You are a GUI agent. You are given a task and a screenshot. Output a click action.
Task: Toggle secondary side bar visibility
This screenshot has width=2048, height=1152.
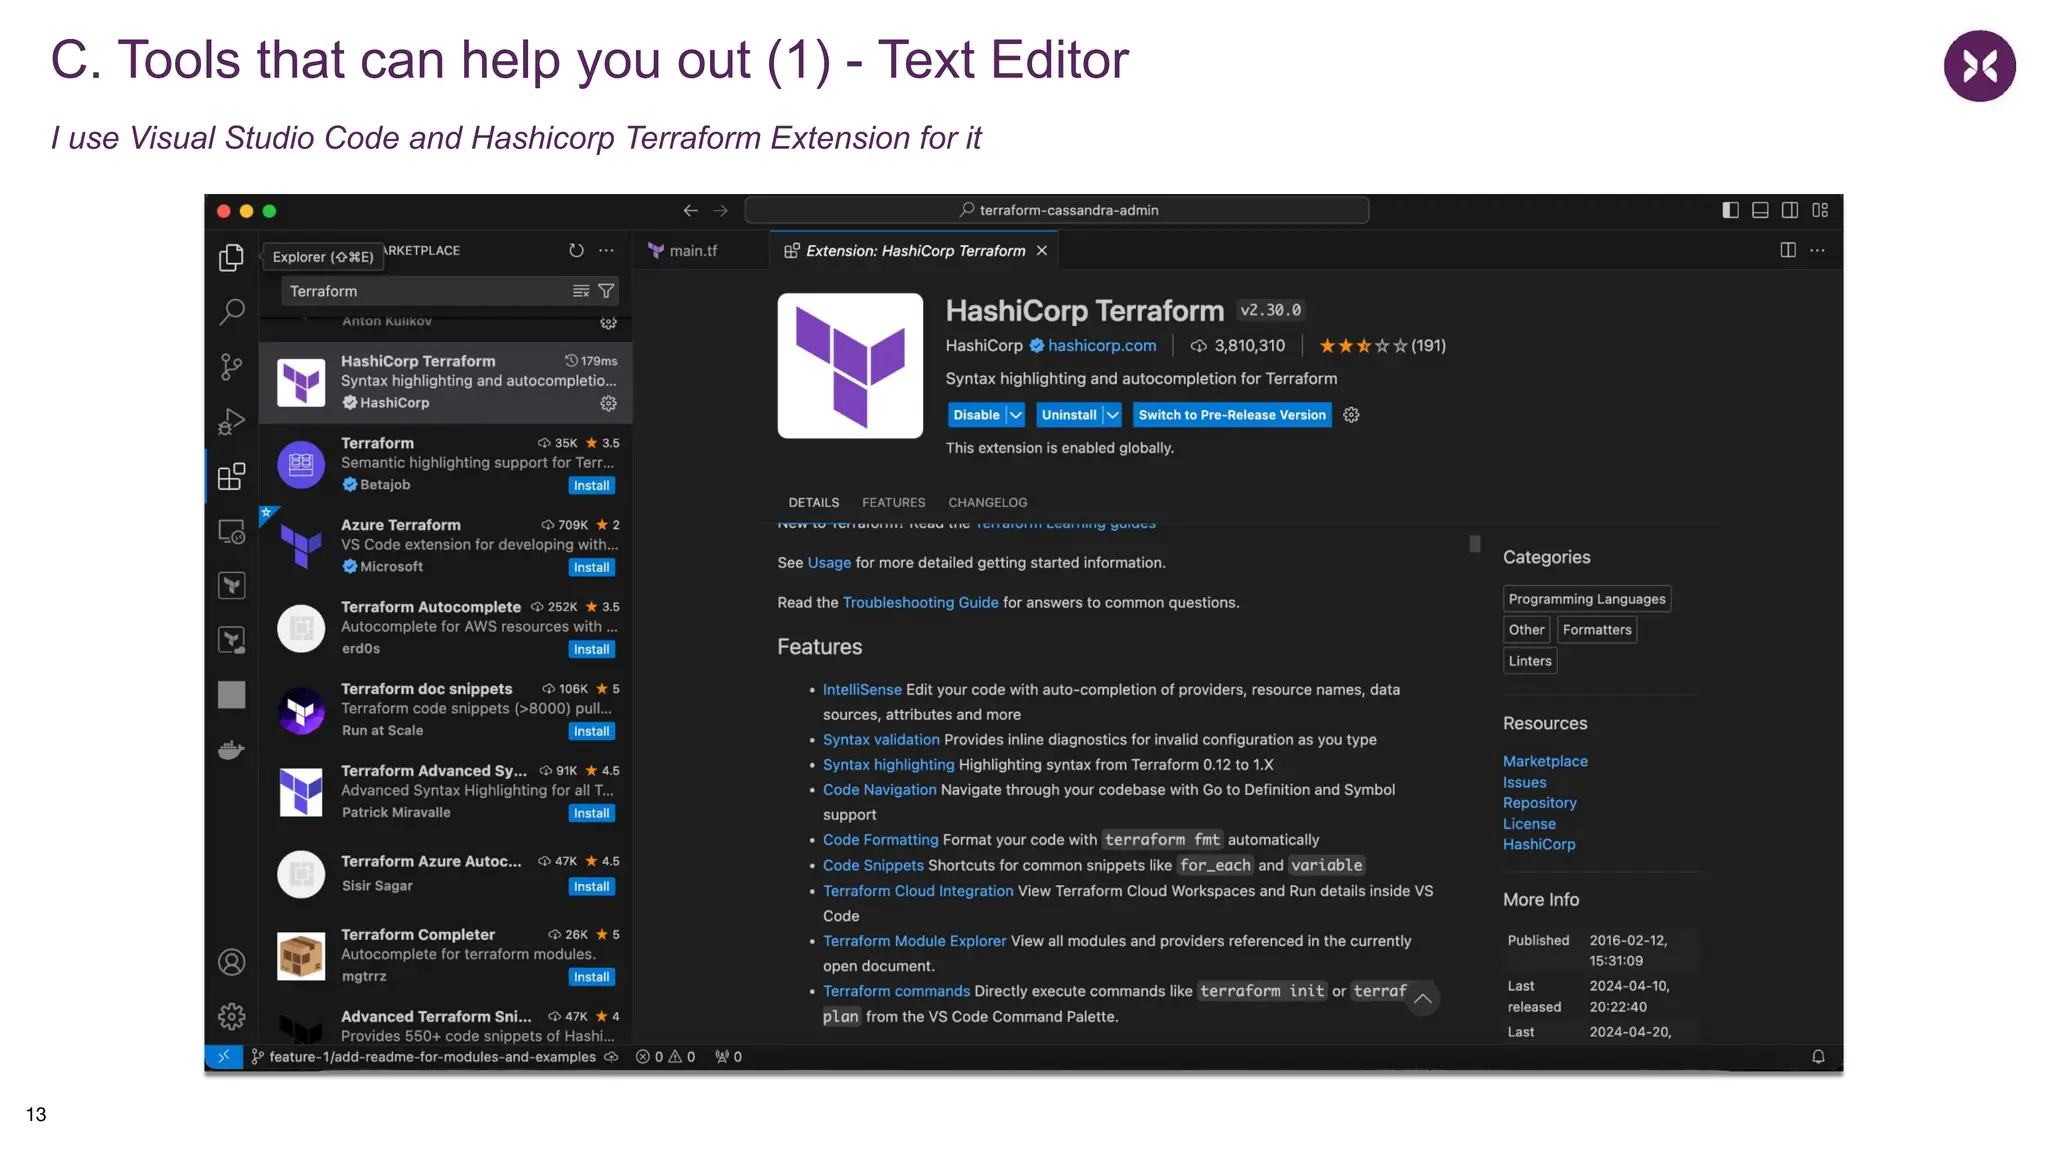(1790, 210)
